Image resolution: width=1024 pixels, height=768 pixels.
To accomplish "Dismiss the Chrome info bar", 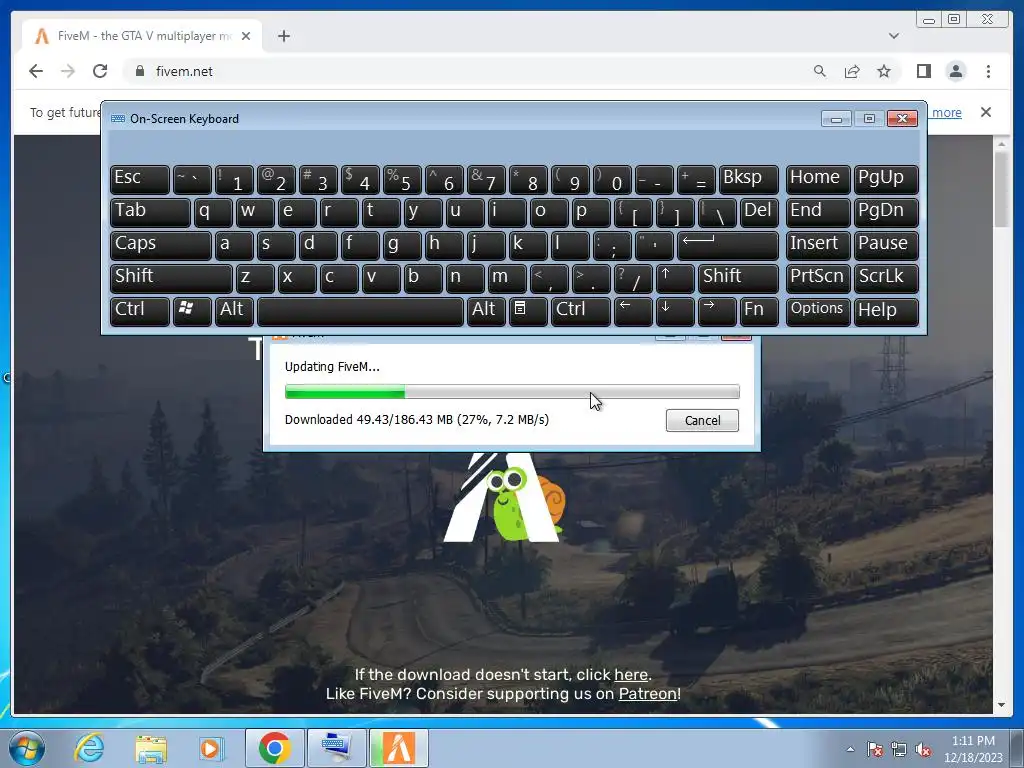I will tap(985, 112).
